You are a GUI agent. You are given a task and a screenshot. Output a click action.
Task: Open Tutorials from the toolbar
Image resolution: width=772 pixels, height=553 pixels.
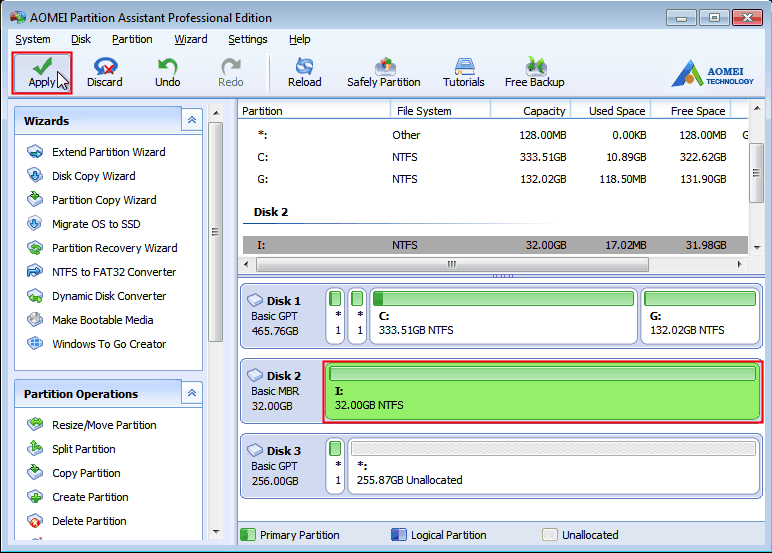[463, 71]
